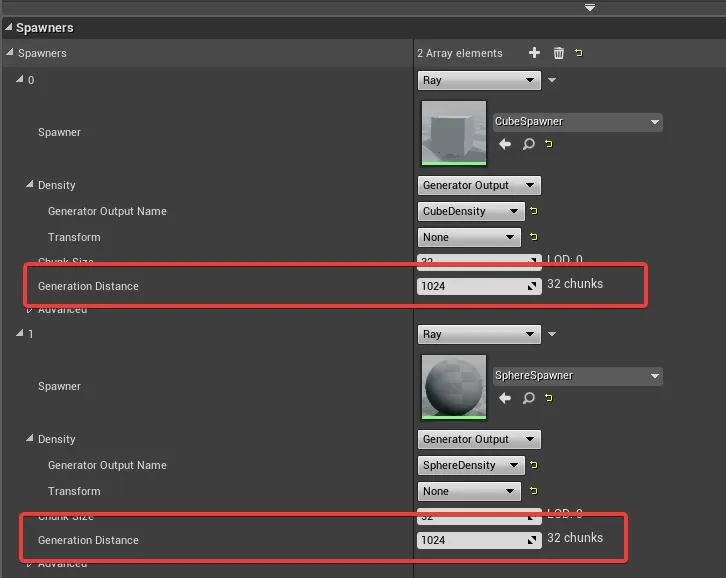Open the CubeSpawner asset dropdown
The height and width of the screenshot is (578, 726).
(x=577, y=122)
